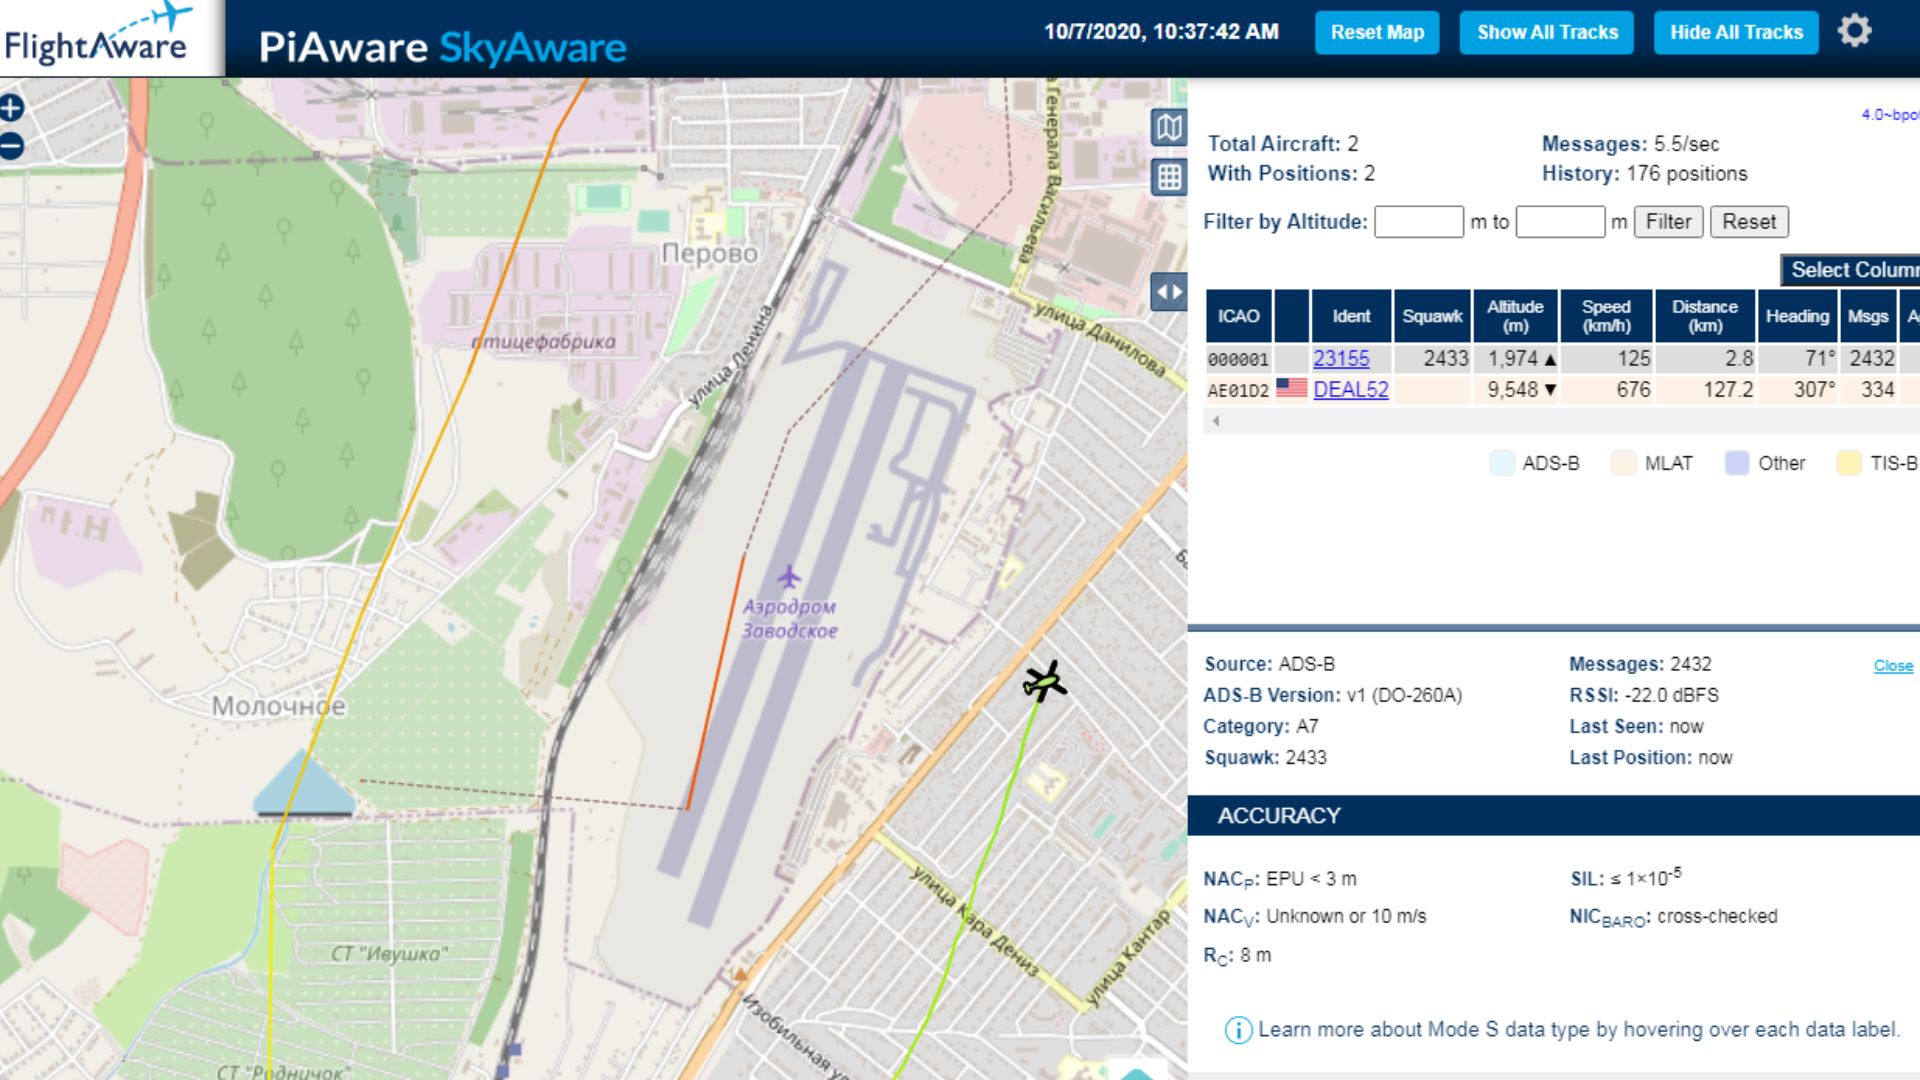Click the Rc accuracy label
The image size is (1920, 1080).
(1217, 956)
